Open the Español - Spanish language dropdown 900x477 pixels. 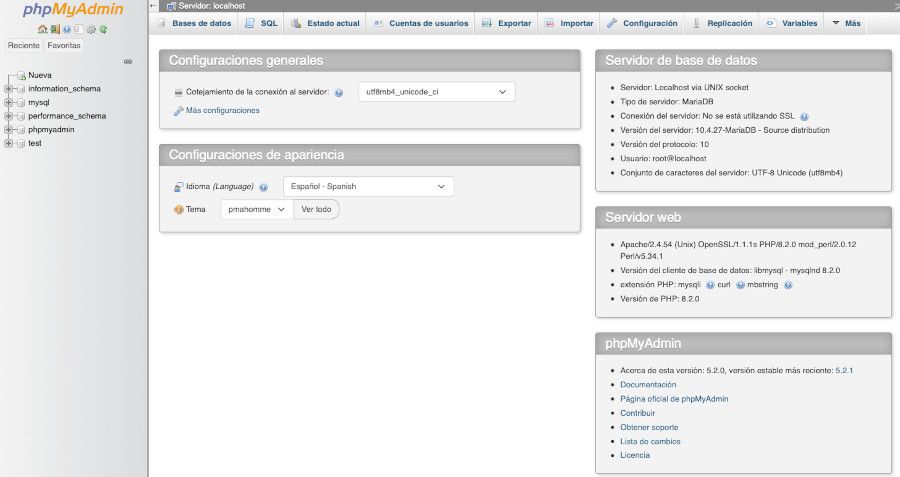click(x=368, y=187)
